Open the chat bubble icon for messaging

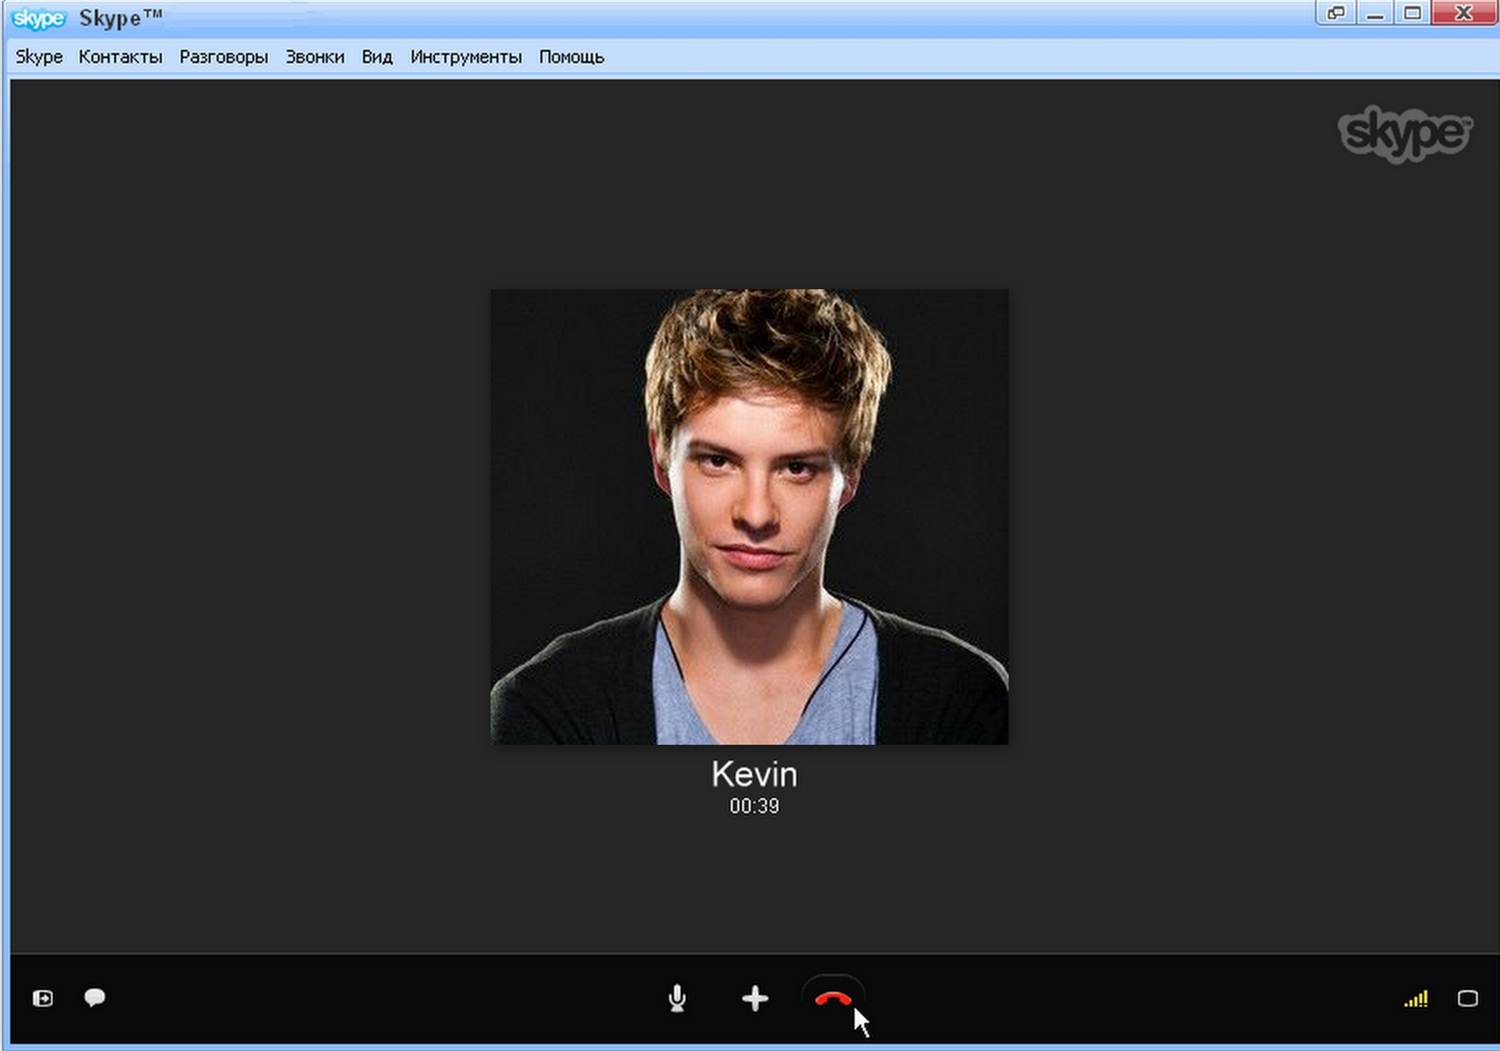click(x=95, y=997)
